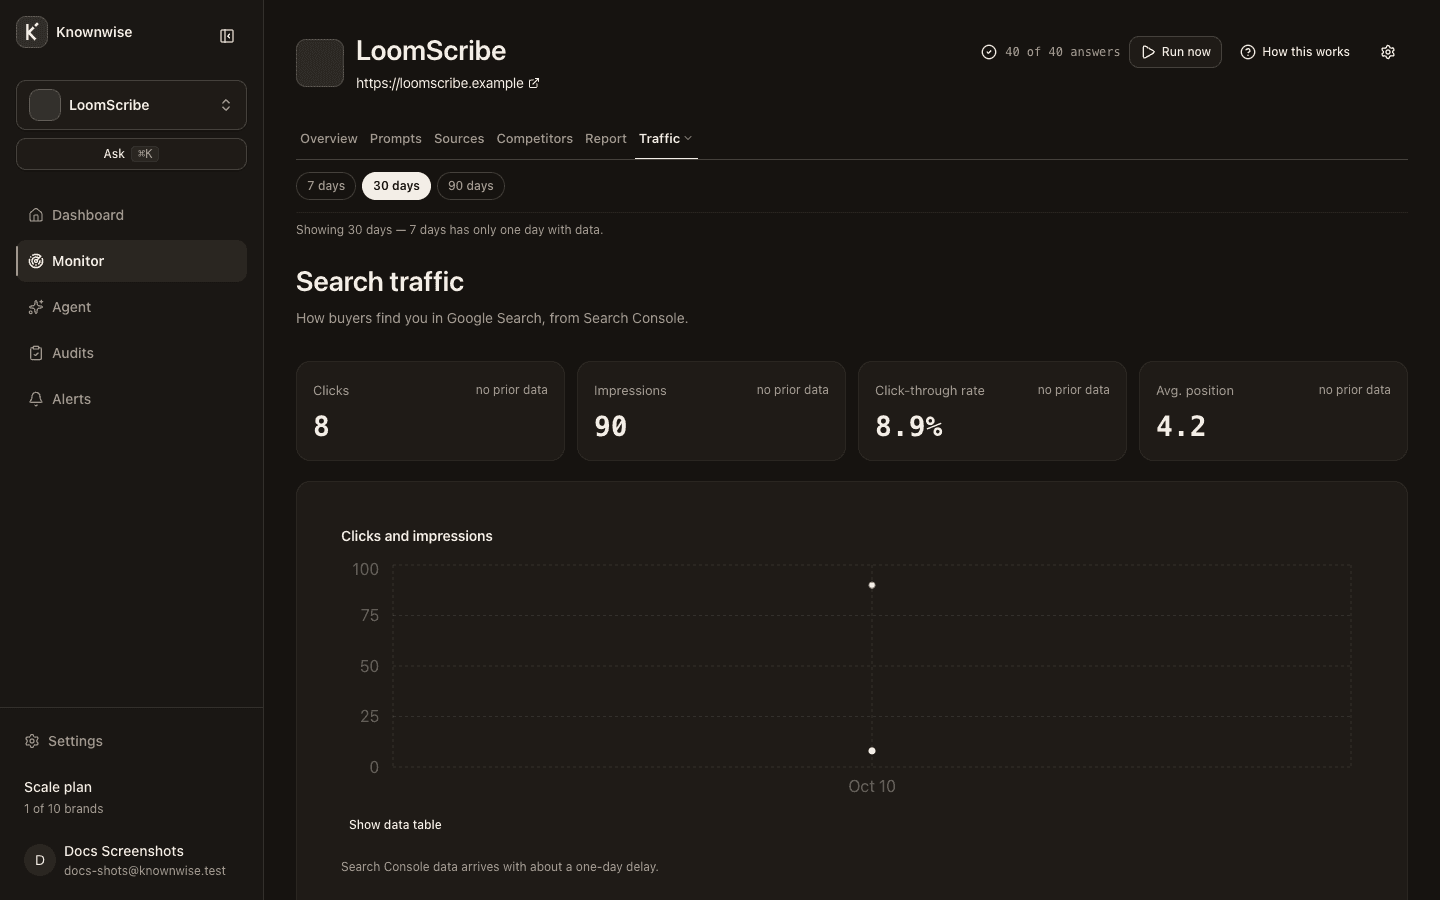Screen dimensions: 1440x900
Task: Click the Clicks metric card
Action: pos(430,411)
